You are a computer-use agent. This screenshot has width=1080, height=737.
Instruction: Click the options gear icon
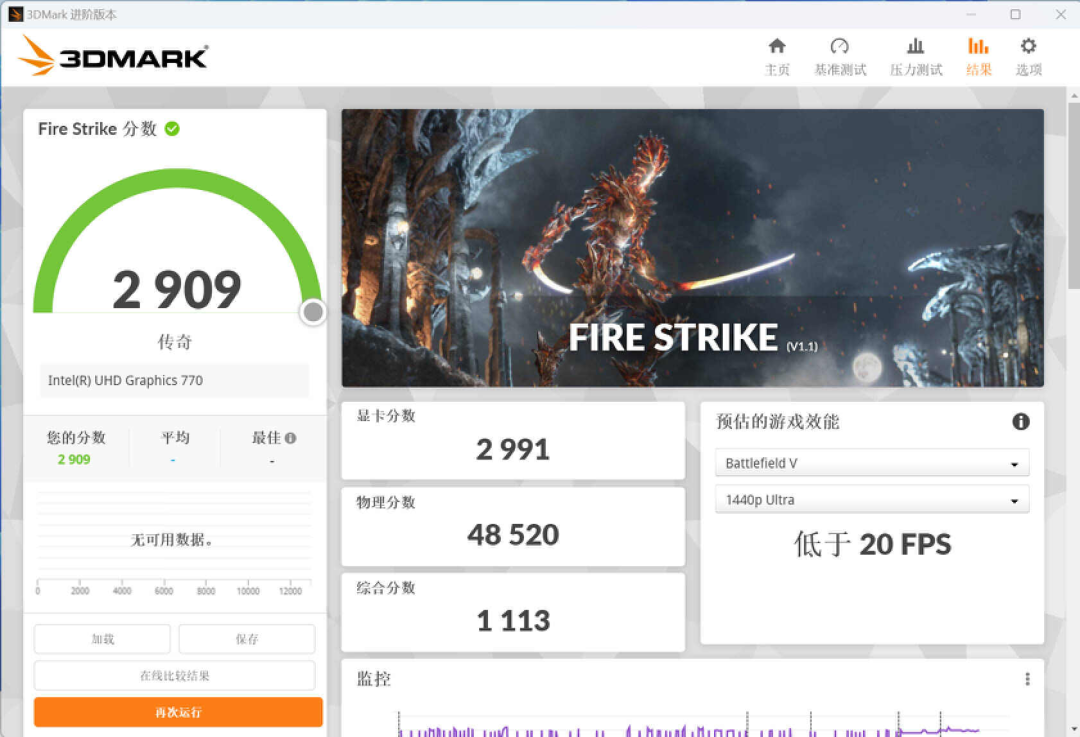pos(1028,46)
